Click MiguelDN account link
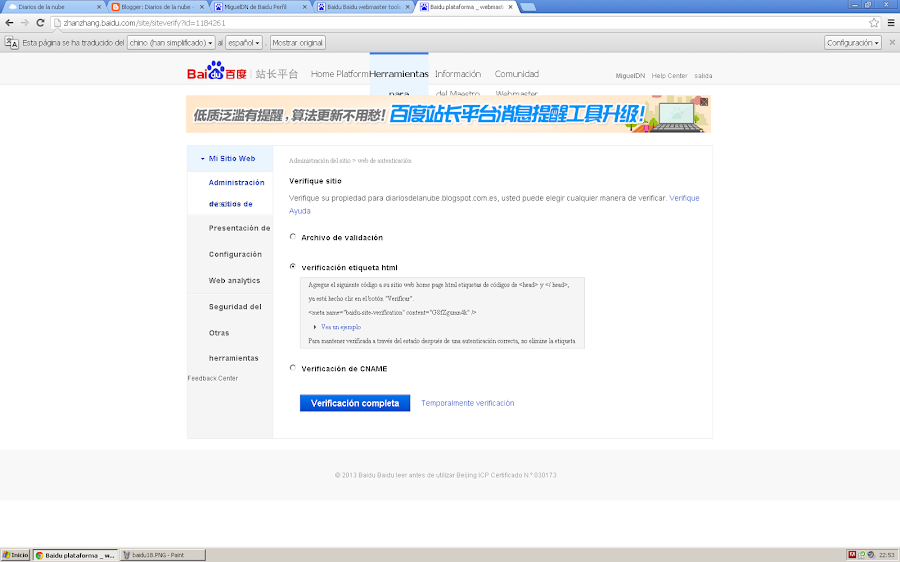 (630, 76)
